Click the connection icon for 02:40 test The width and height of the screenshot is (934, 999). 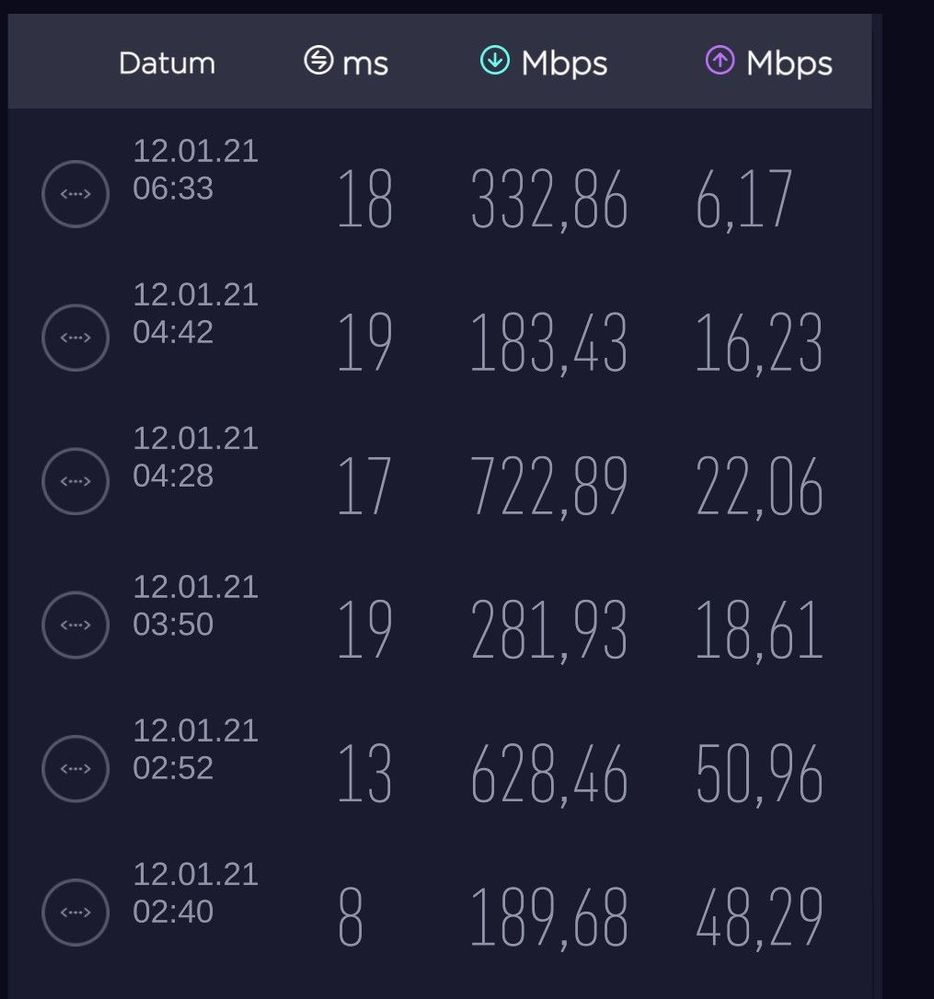pos(75,912)
